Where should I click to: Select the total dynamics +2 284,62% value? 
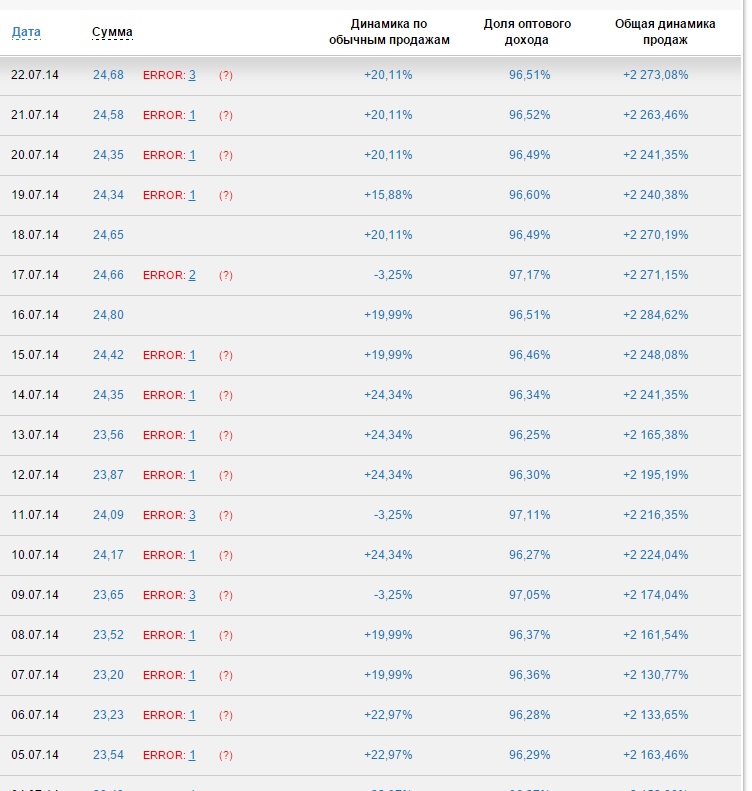(655, 315)
